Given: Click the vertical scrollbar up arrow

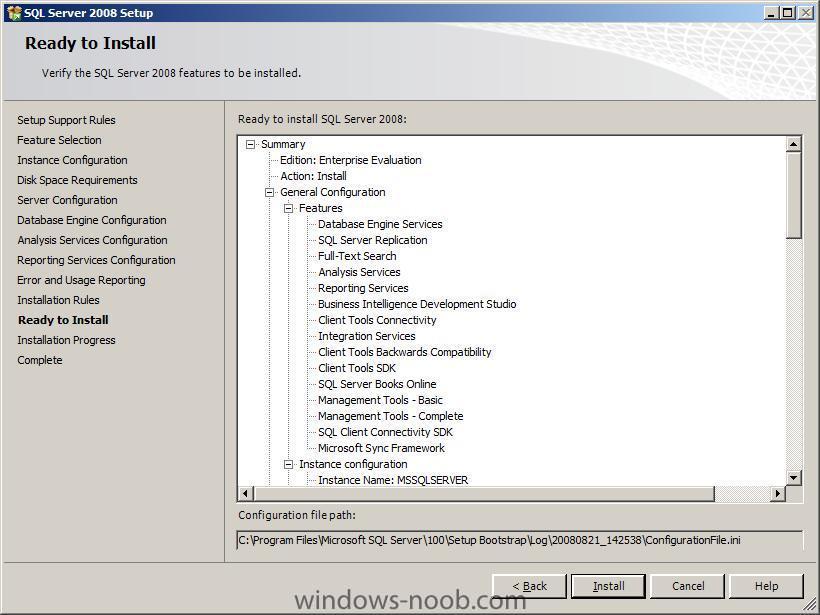Looking at the screenshot, I should click(x=793, y=144).
